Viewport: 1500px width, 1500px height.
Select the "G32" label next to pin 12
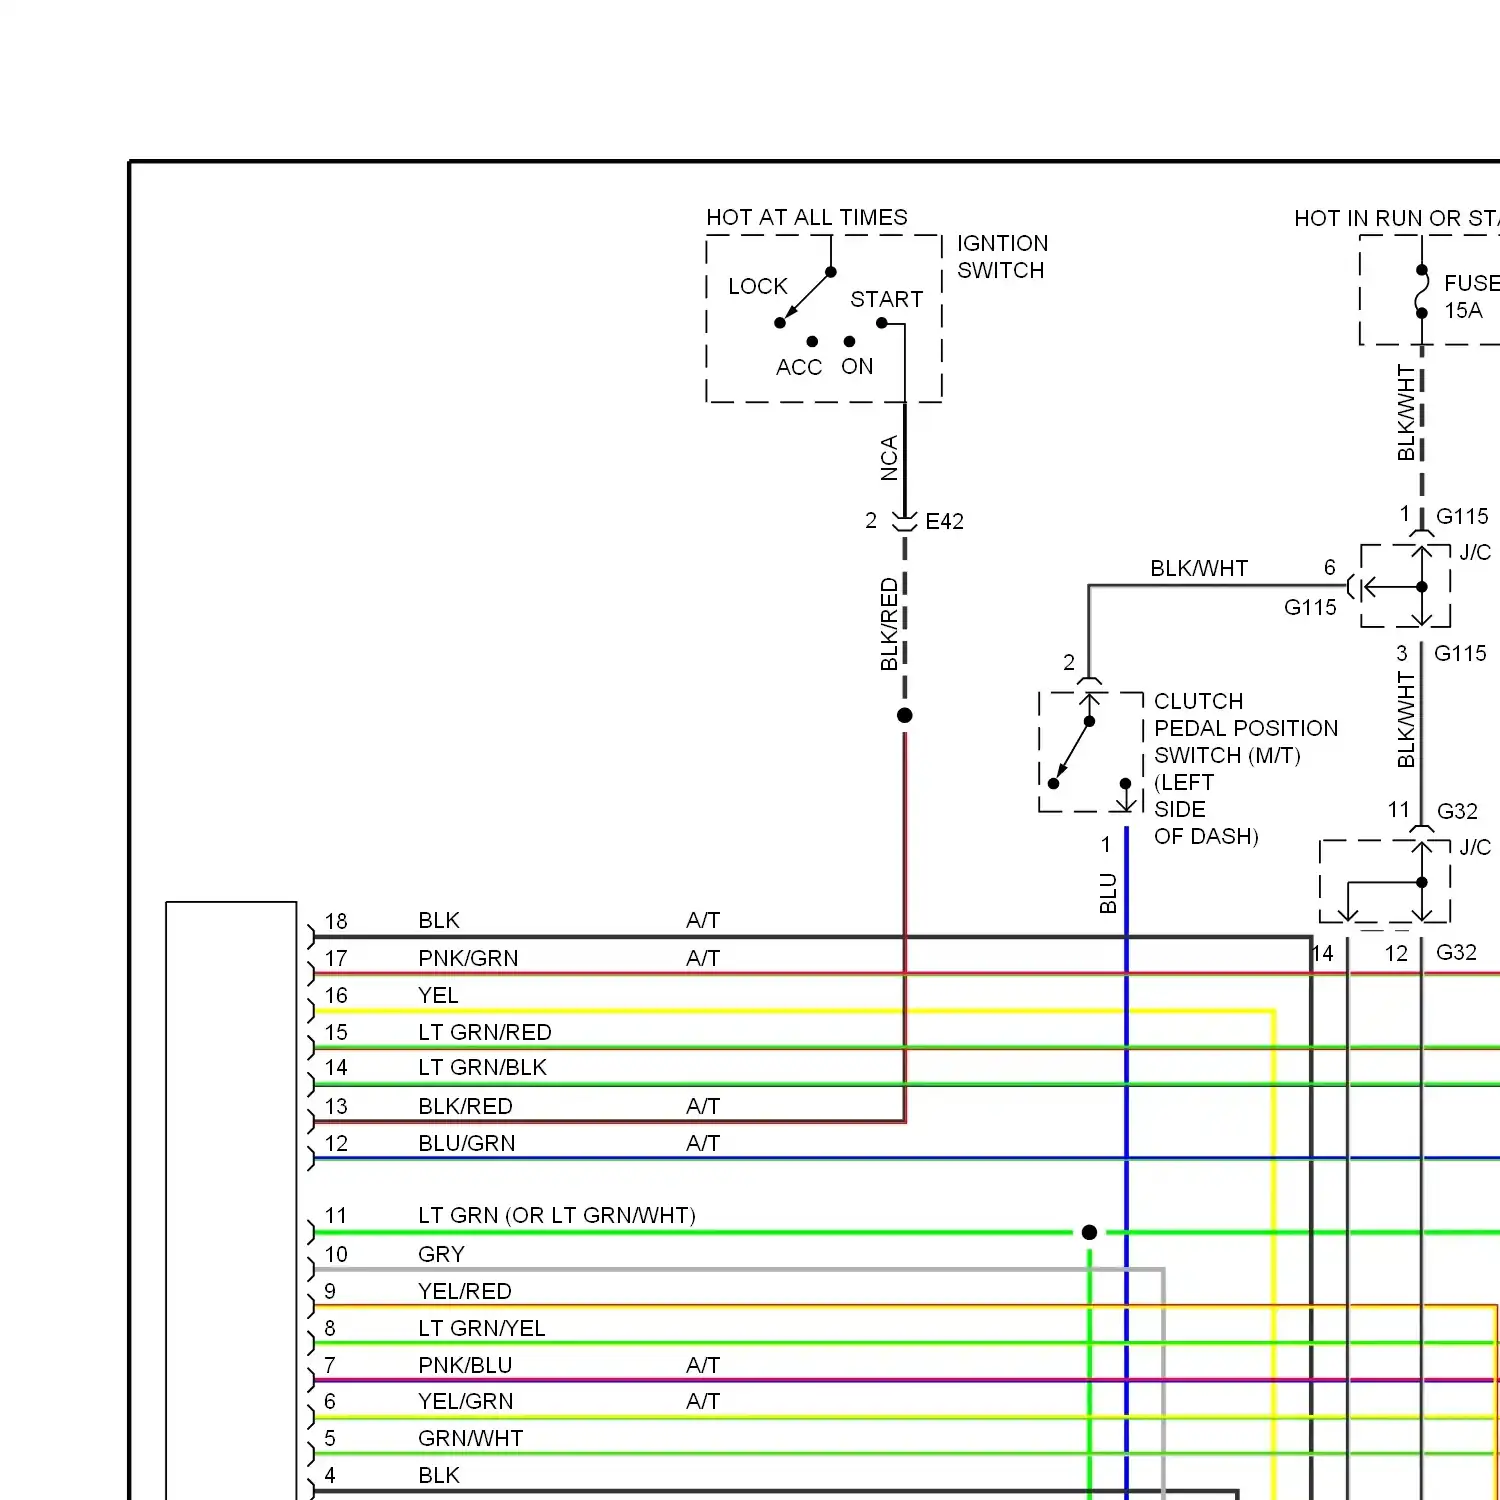pos(1456,952)
